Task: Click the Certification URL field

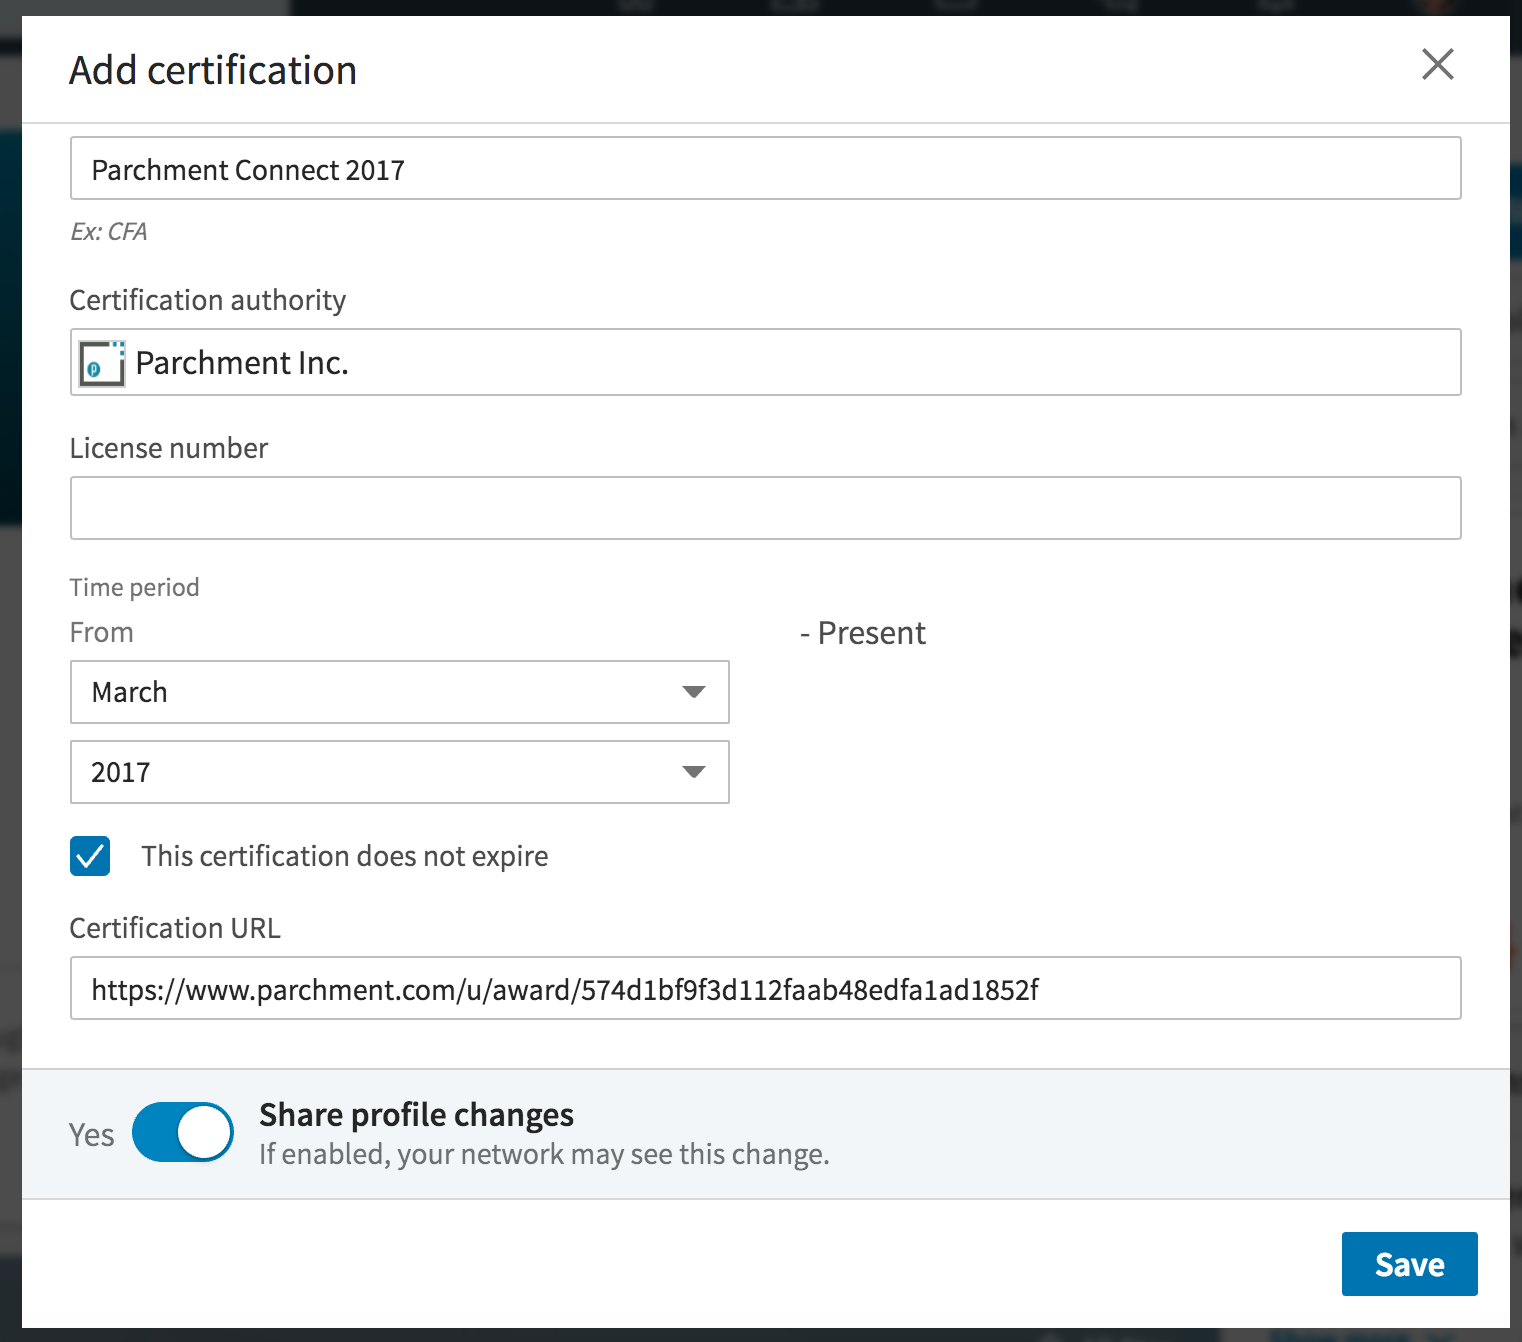Action: [764, 989]
